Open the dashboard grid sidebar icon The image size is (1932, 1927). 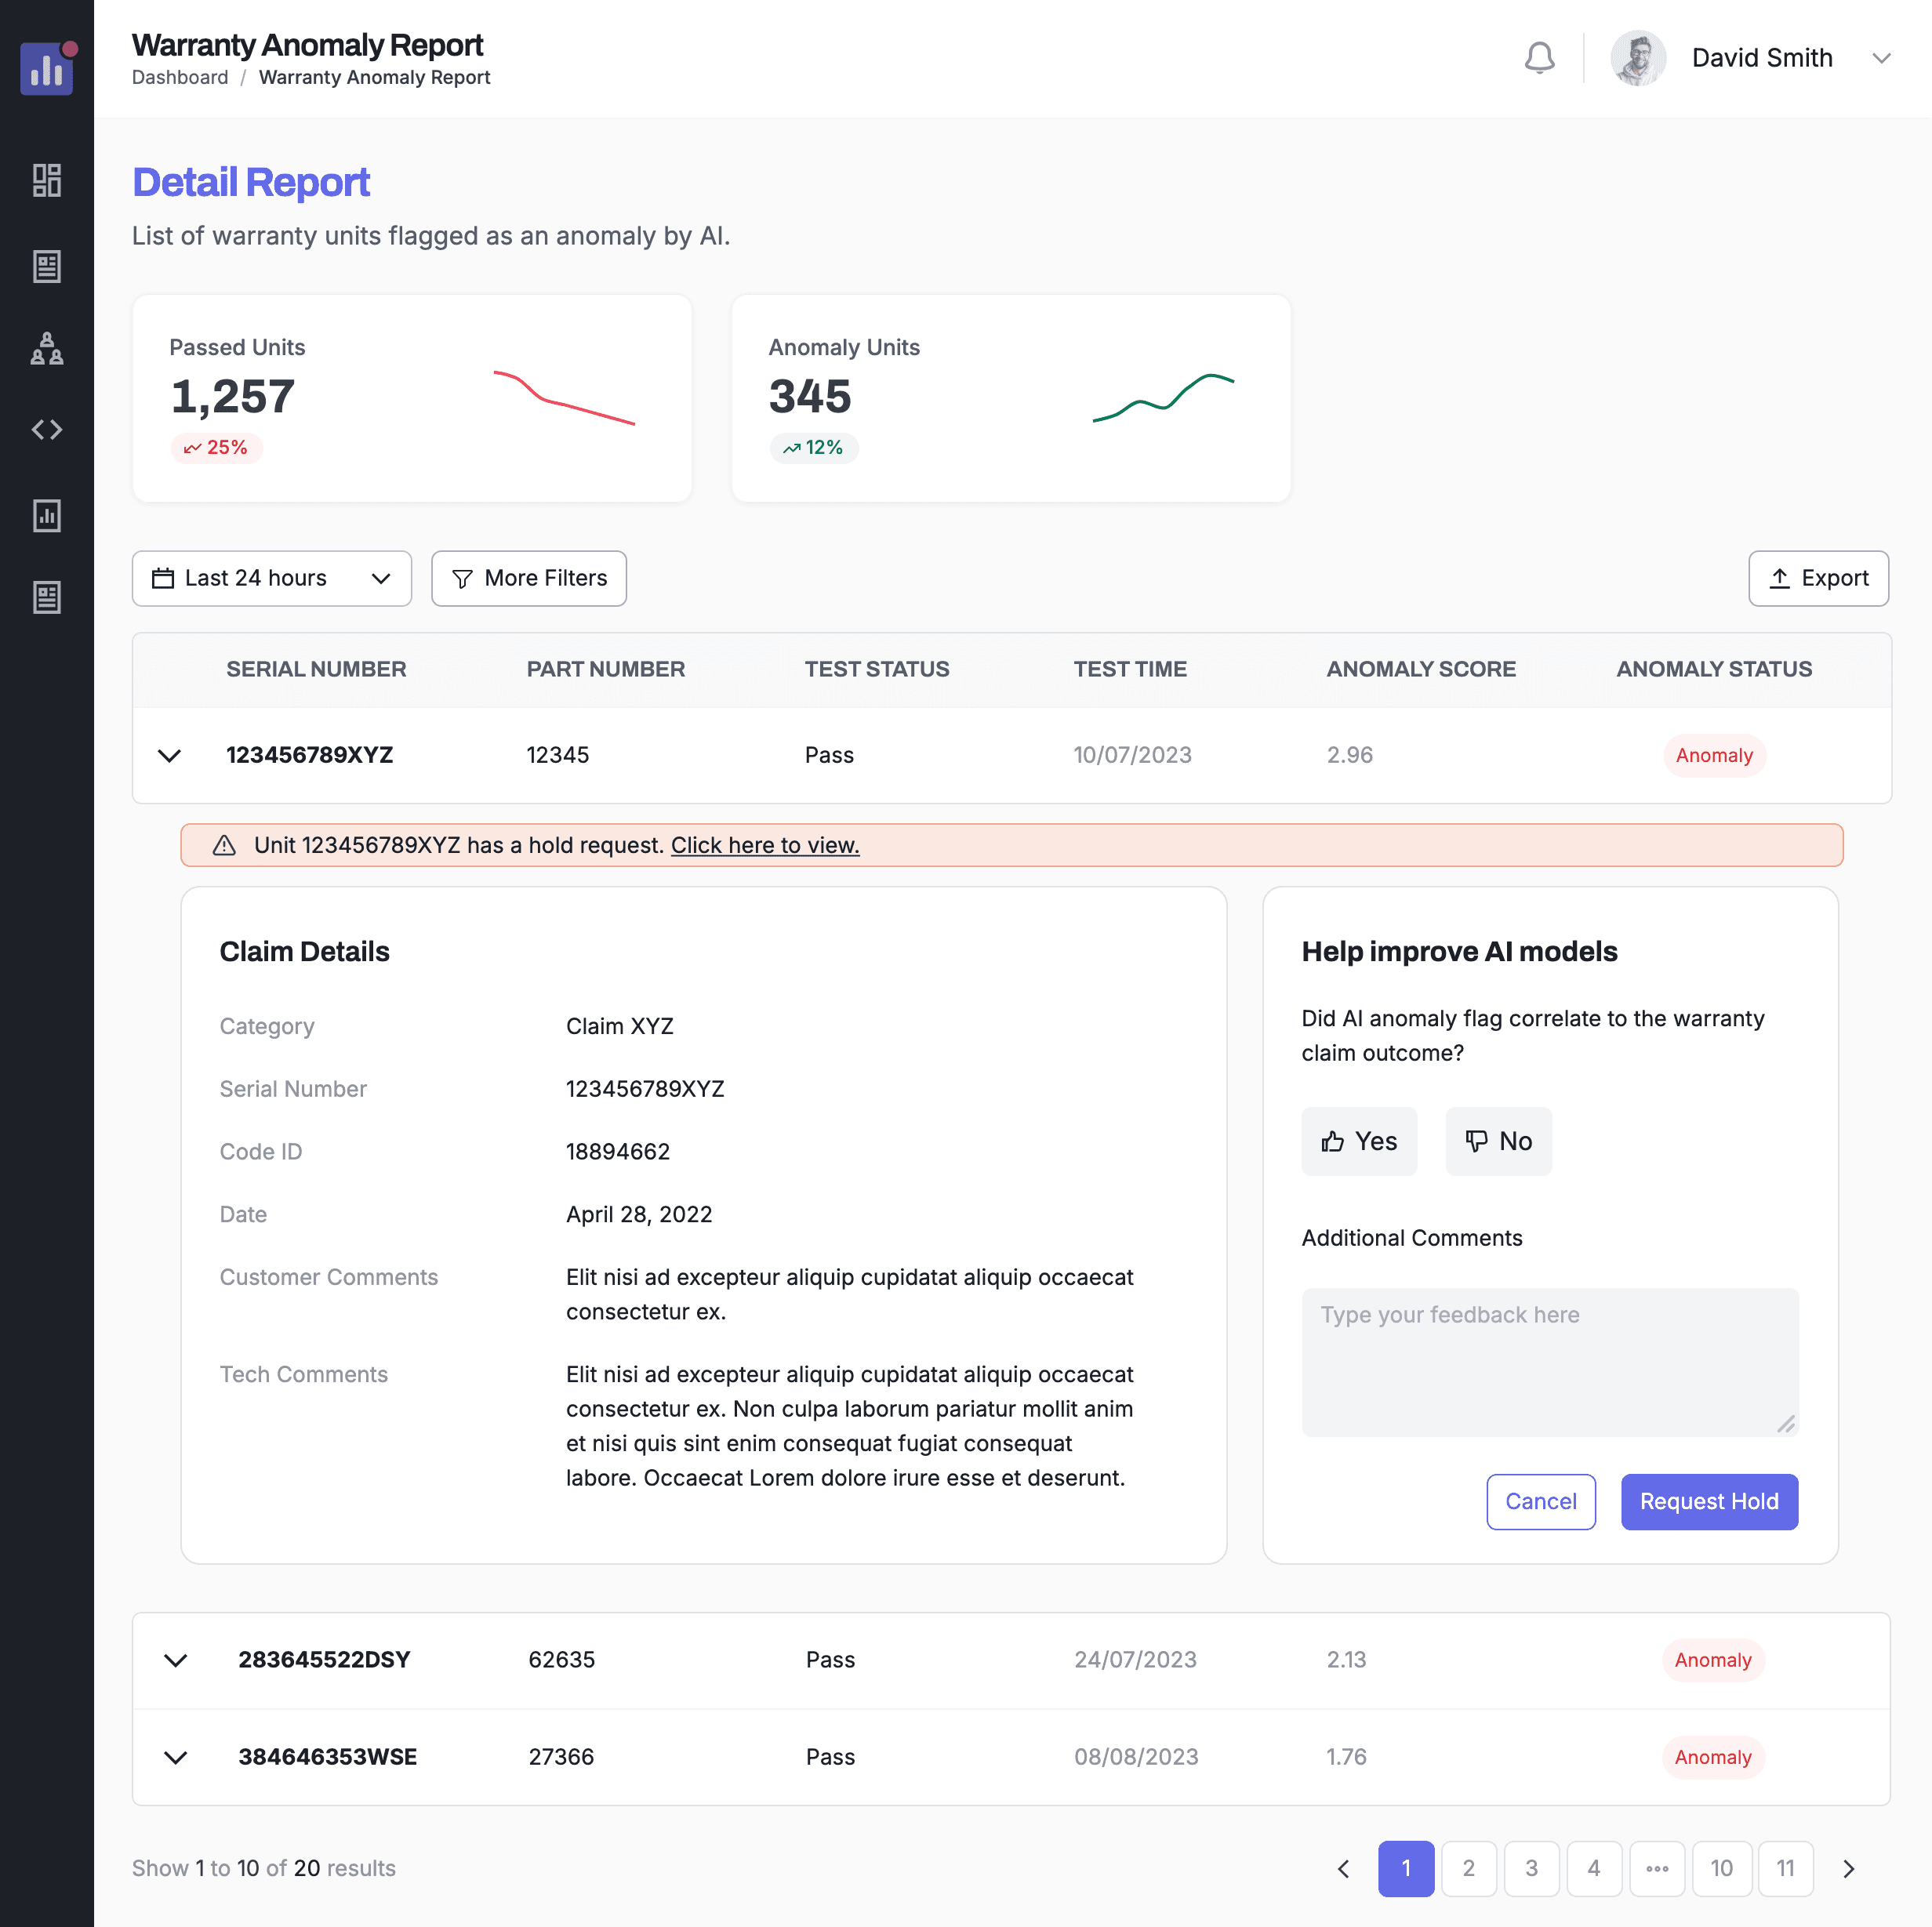click(47, 181)
